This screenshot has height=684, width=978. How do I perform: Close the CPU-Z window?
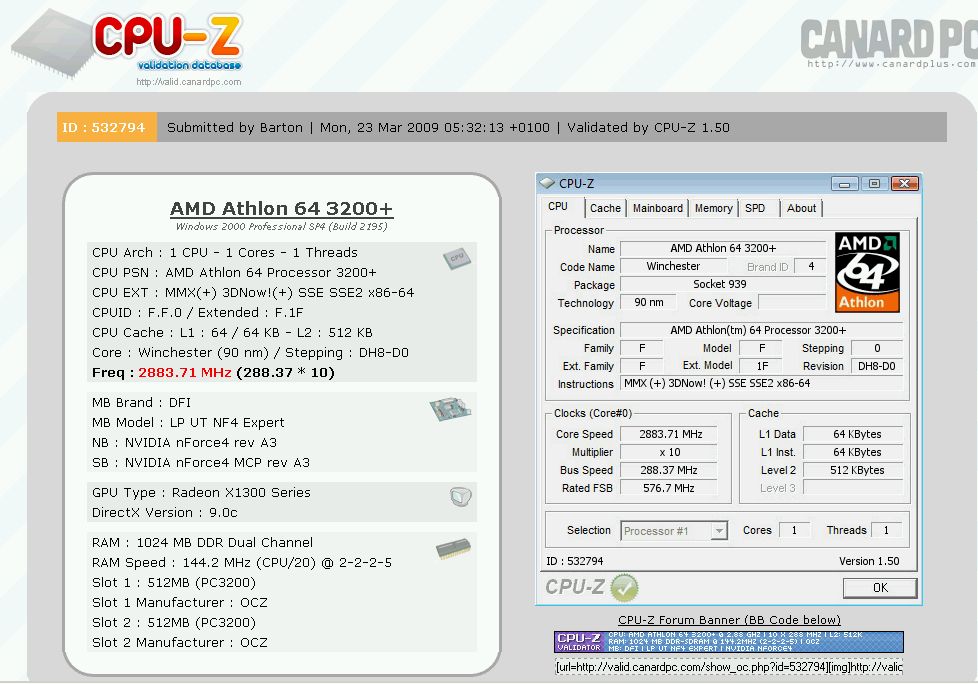pyautogui.click(x=904, y=183)
